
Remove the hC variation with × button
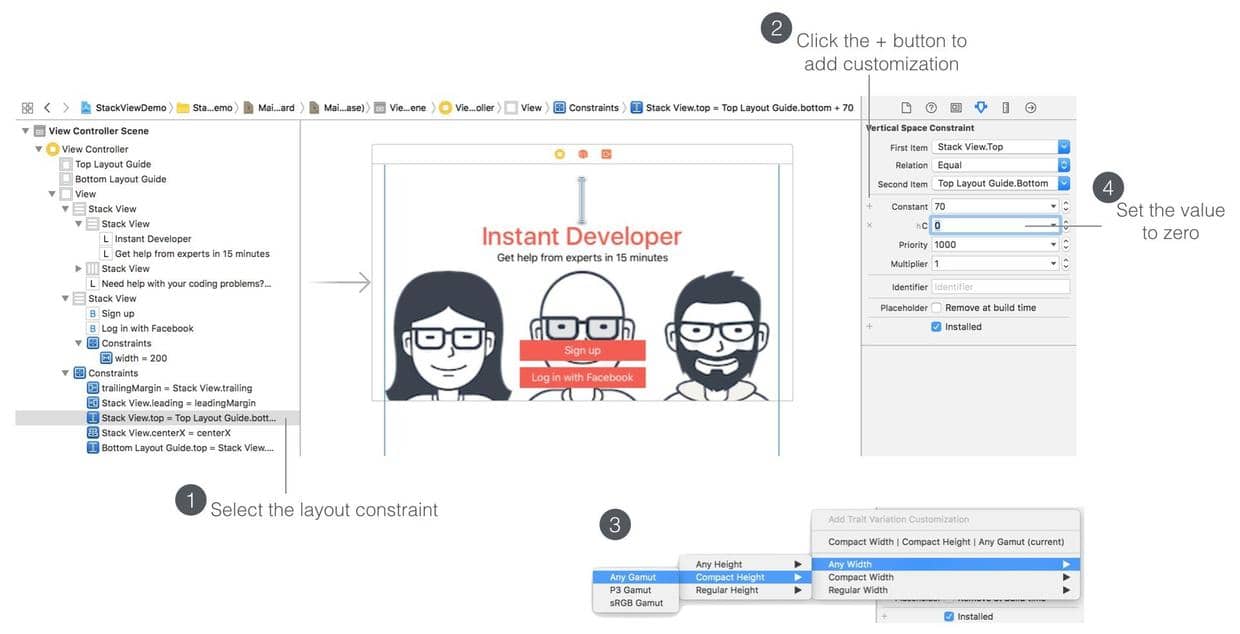tap(869, 226)
